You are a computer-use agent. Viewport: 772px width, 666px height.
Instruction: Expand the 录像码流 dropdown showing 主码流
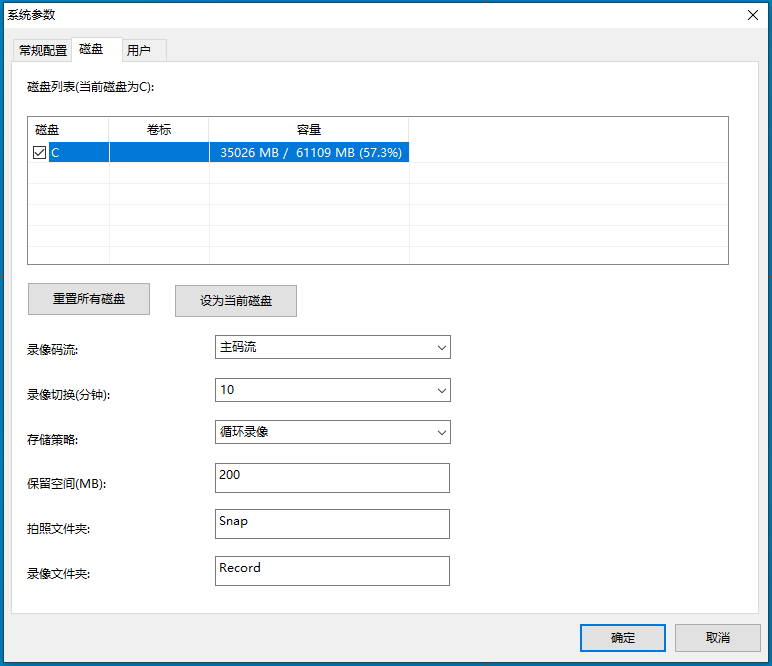point(332,347)
